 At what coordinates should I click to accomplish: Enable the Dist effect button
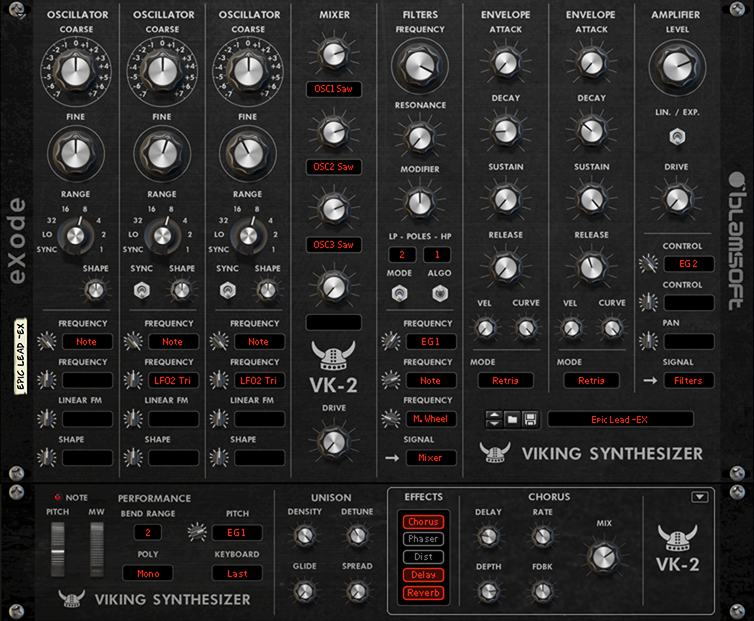click(423, 557)
